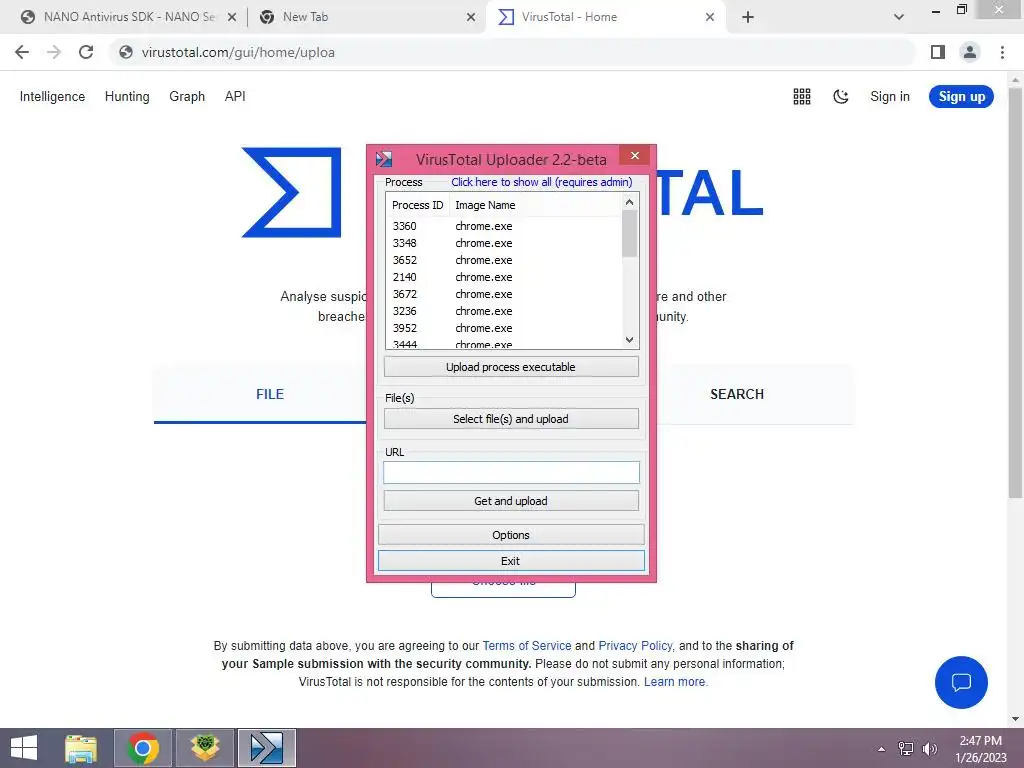Open API menu item
The height and width of the screenshot is (768, 1024).
click(235, 97)
